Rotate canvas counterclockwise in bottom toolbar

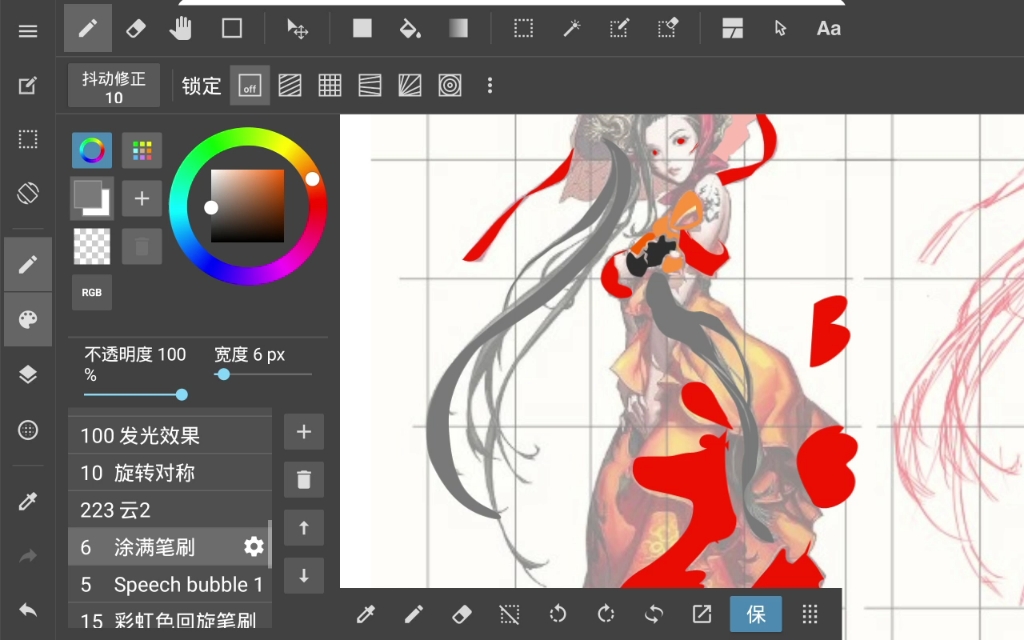(558, 614)
